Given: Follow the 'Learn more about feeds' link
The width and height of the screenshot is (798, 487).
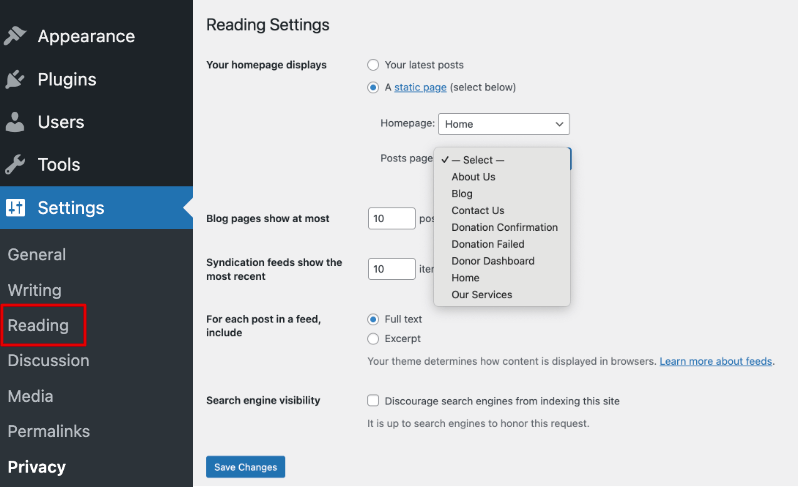Looking at the screenshot, I should 716,361.
